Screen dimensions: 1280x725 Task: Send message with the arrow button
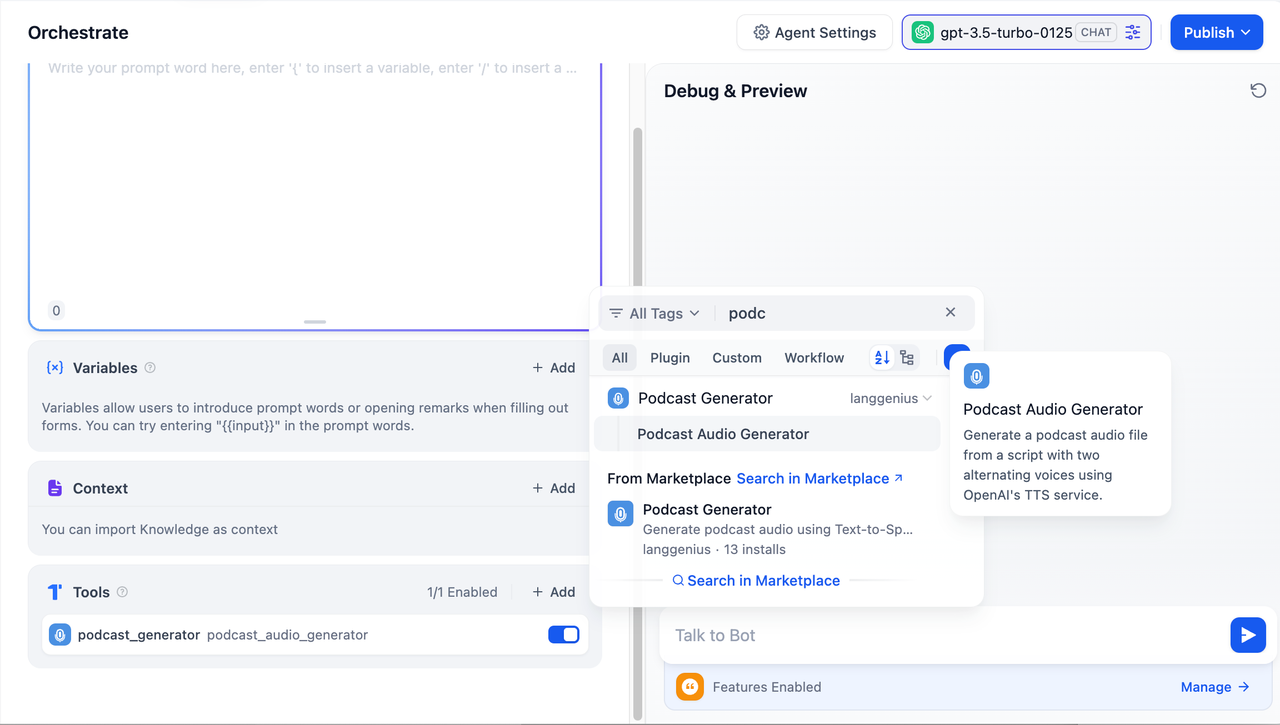pyautogui.click(x=1247, y=635)
